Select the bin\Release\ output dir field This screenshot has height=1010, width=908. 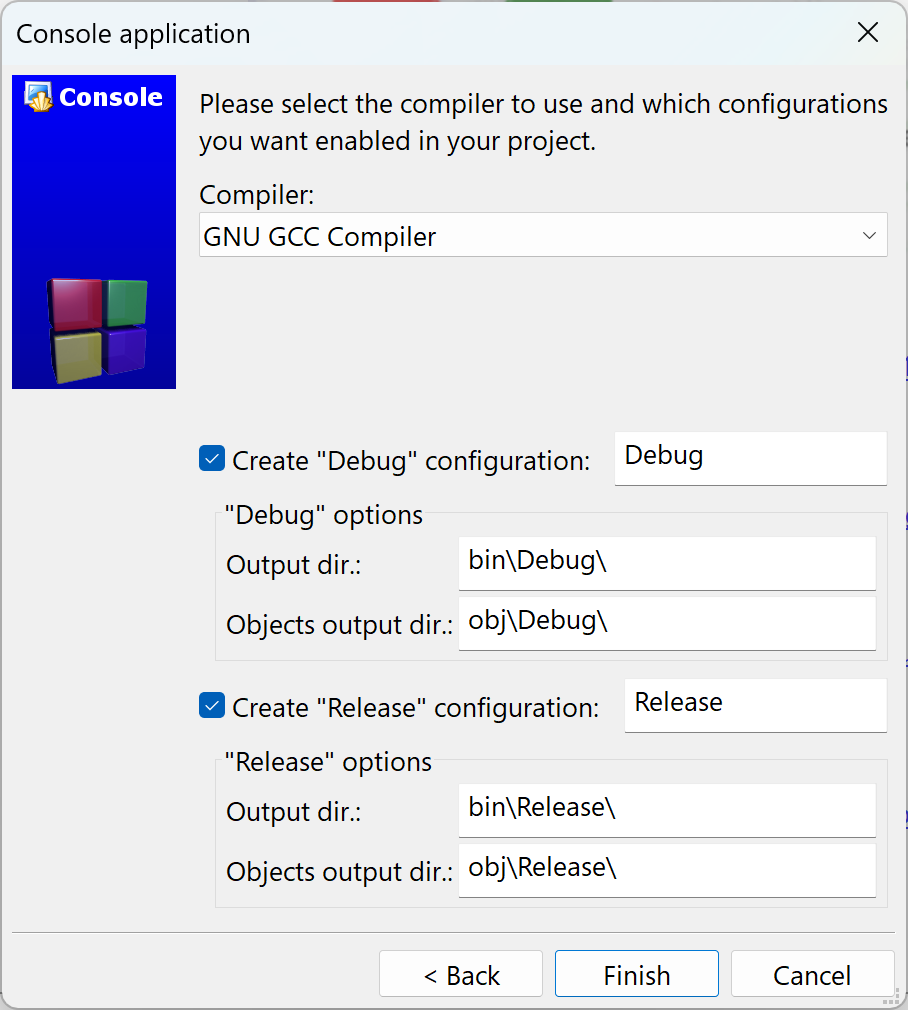[x=667, y=810]
